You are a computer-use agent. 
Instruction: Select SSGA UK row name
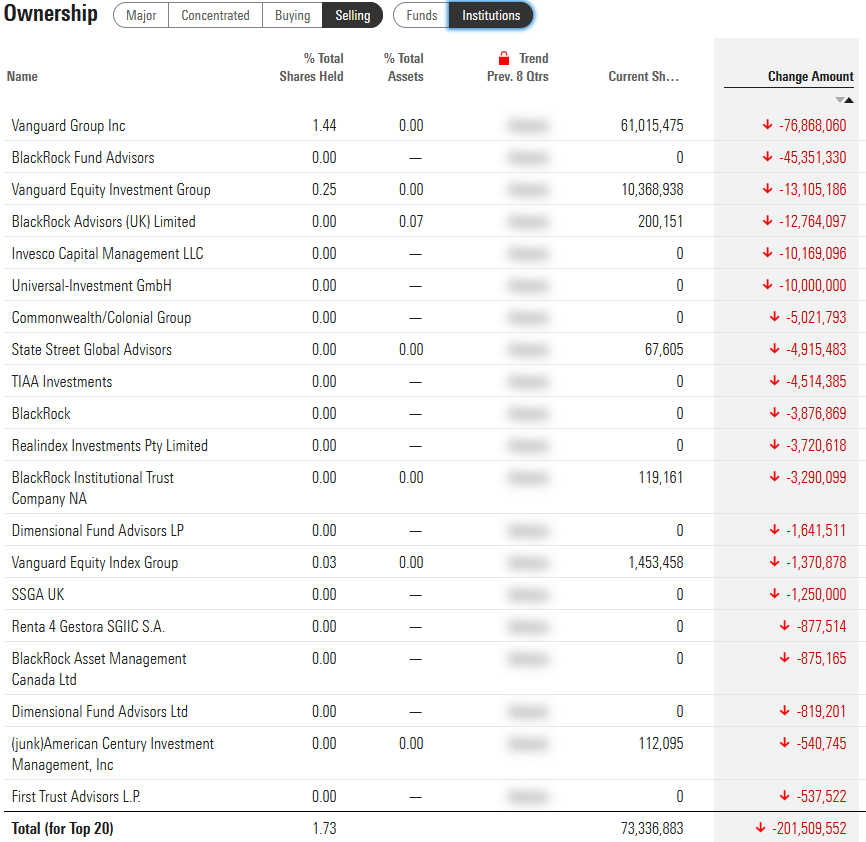38,595
